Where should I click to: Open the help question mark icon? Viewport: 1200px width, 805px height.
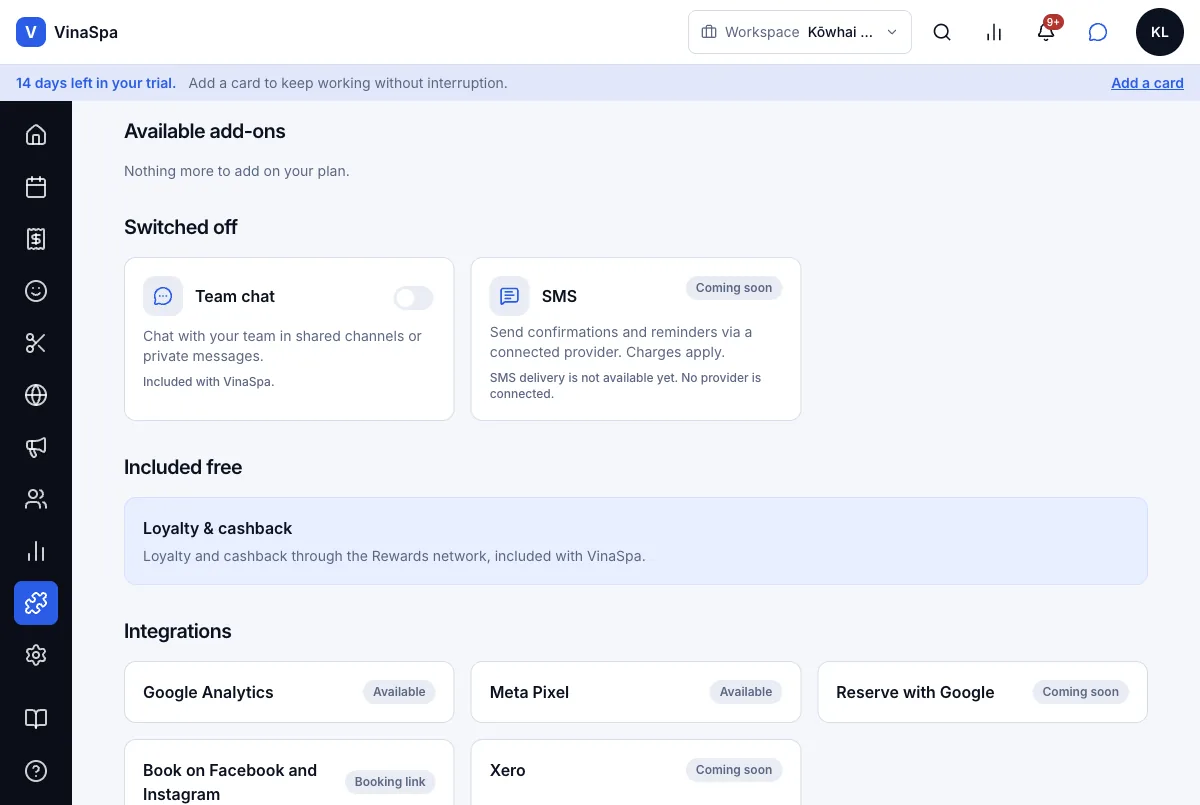click(36, 771)
